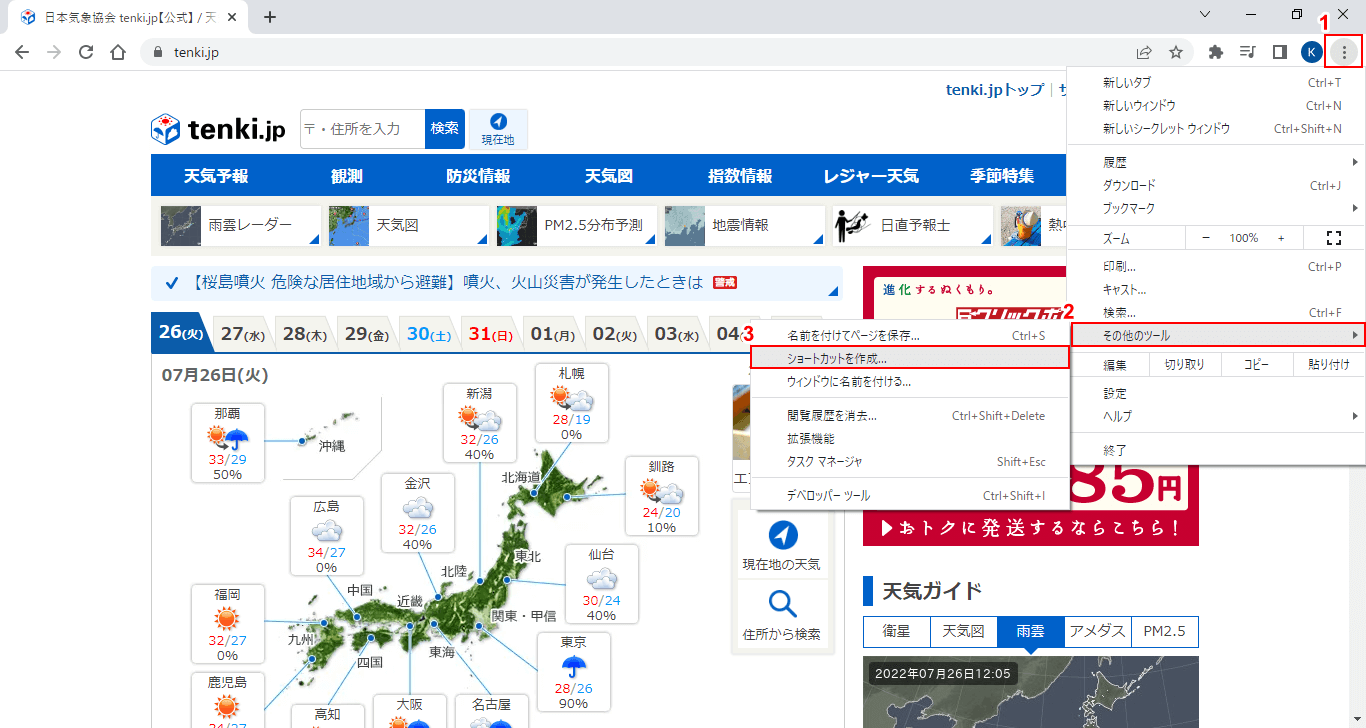The width and height of the screenshot is (1366, 728).
Task: Select the 31(日) date tab
Action: [x=490, y=334]
